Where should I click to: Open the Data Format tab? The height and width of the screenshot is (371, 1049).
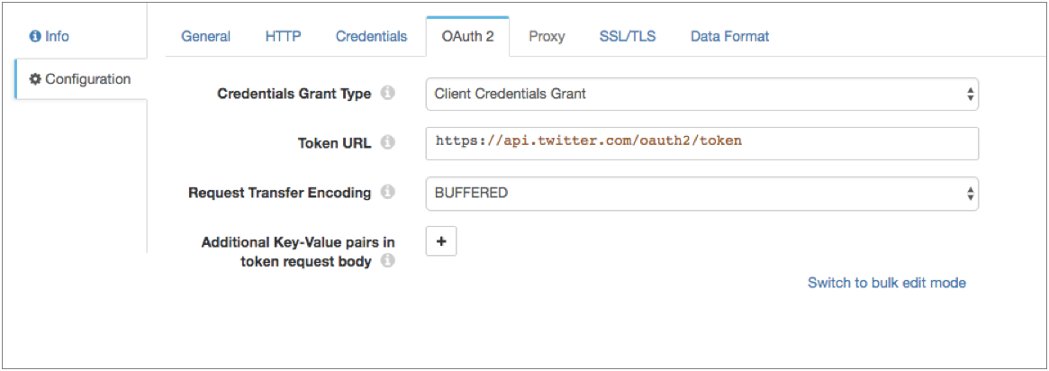(730, 36)
